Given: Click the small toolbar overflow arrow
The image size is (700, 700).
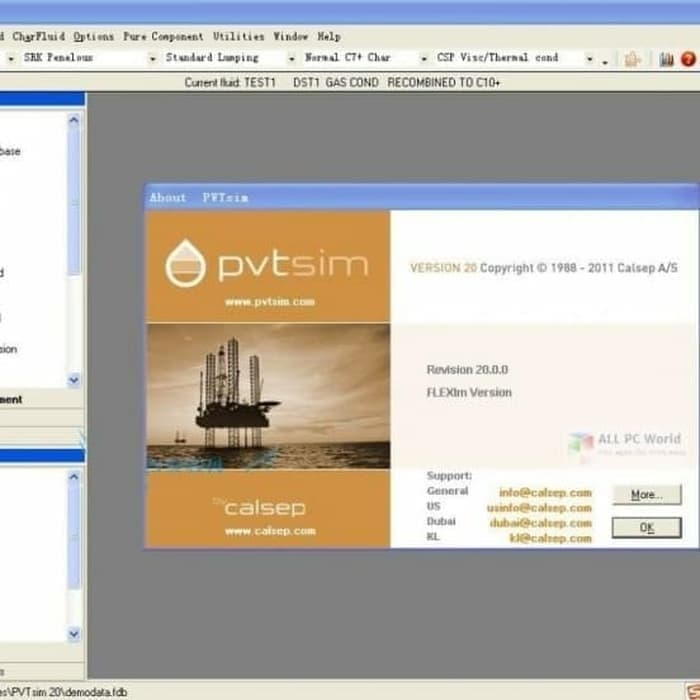Looking at the screenshot, I should [x=605, y=62].
